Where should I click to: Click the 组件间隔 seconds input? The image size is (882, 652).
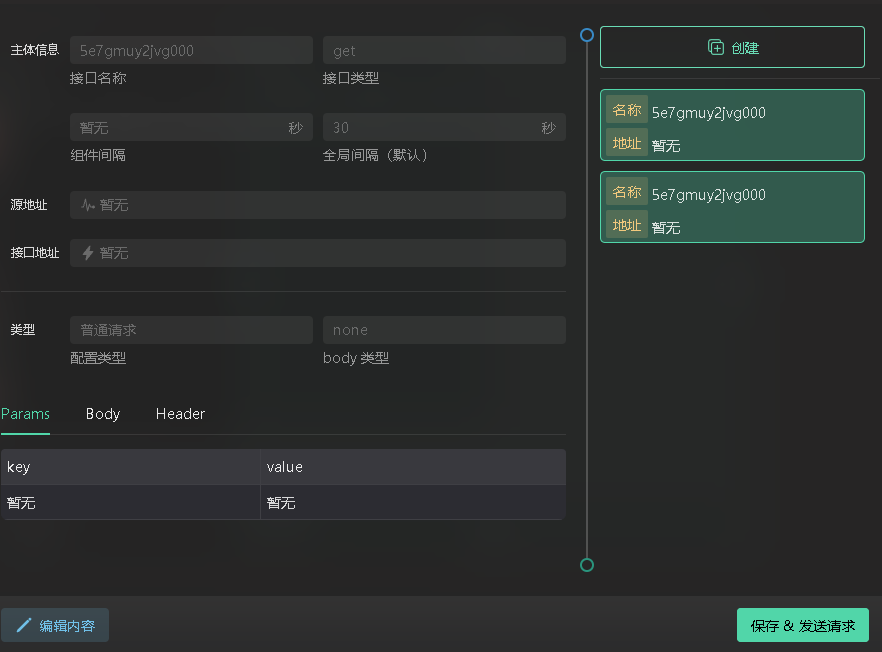pos(180,128)
